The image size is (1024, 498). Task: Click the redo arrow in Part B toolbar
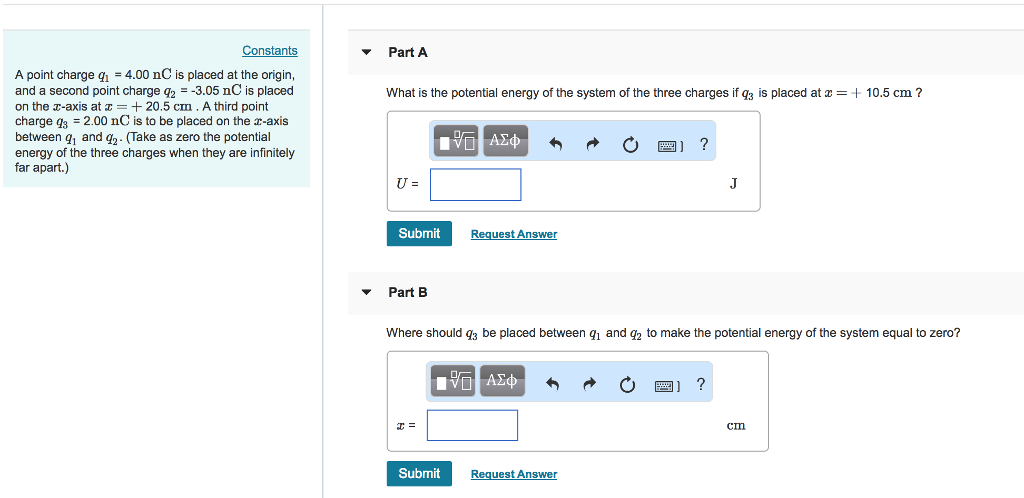590,386
